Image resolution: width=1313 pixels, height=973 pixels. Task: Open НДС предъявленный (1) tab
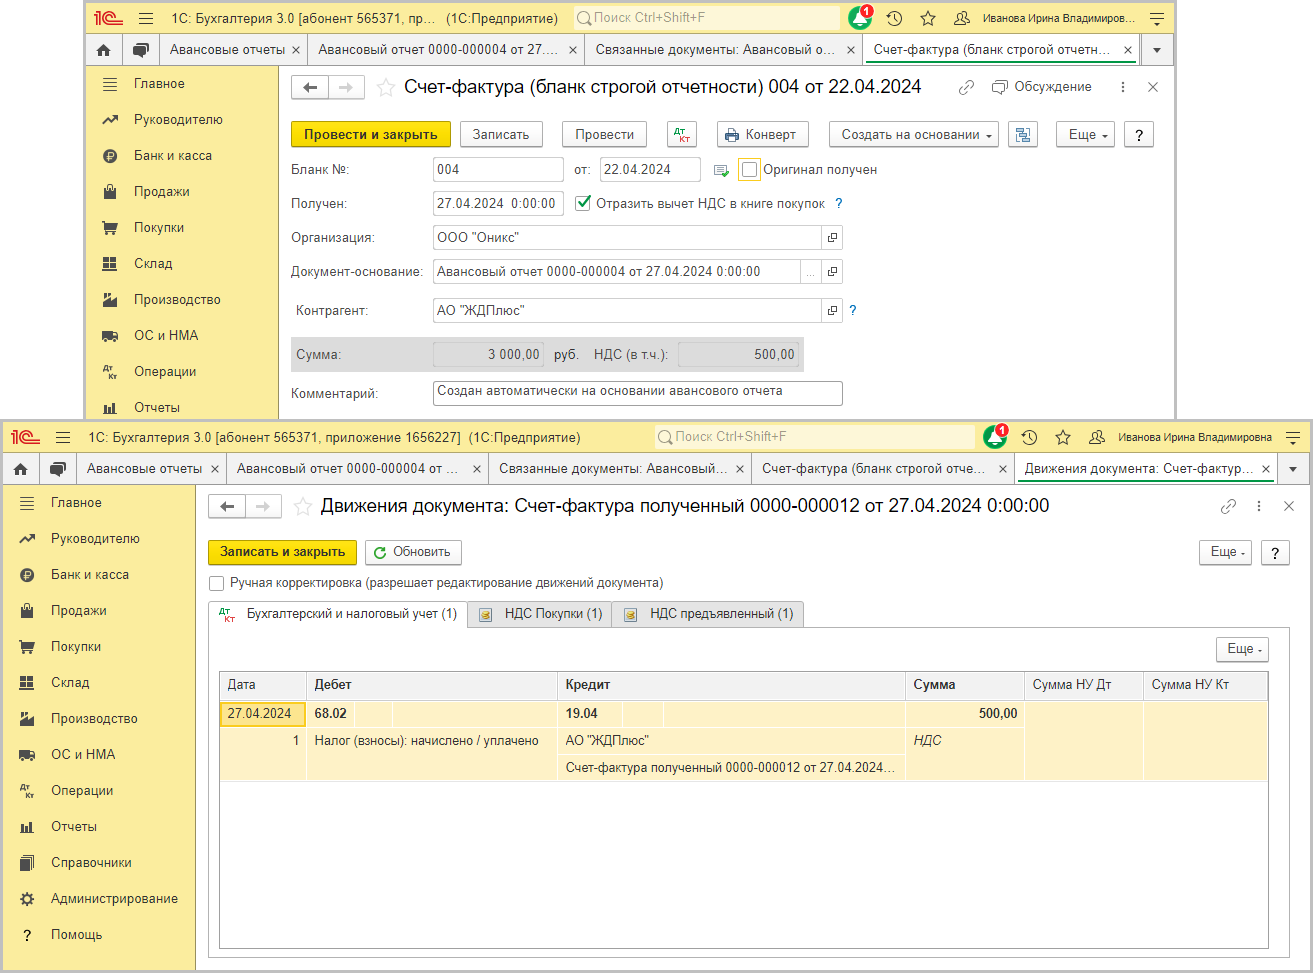click(709, 614)
